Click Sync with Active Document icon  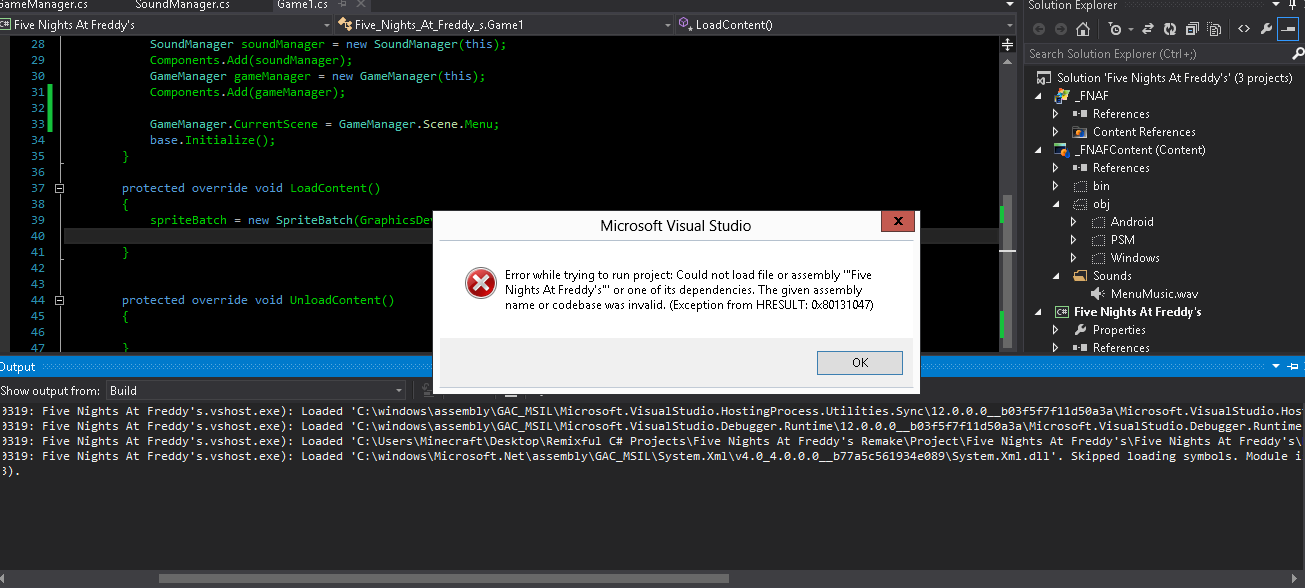pyautogui.click(x=1147, y=29)
